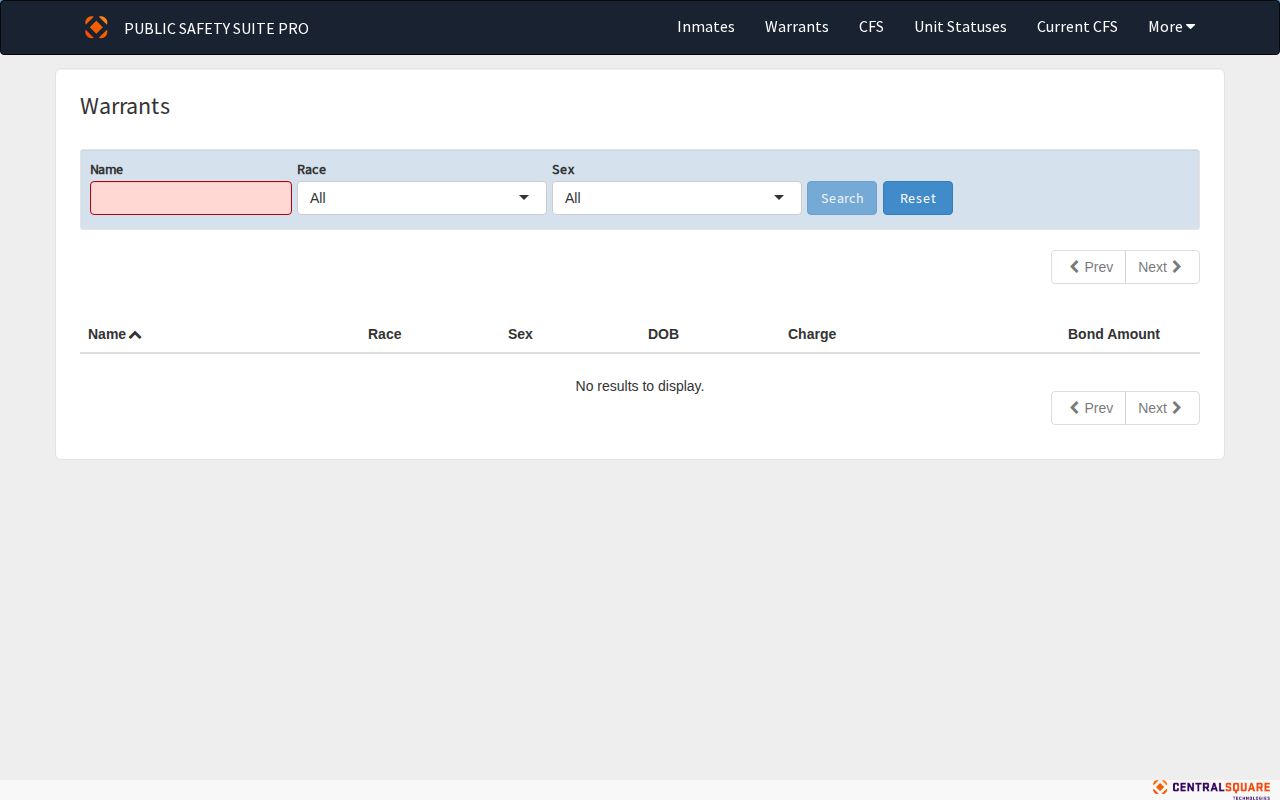Sort the table by DOB column
This screenshot has height=800, width=1280.
[x=663, y=334]
